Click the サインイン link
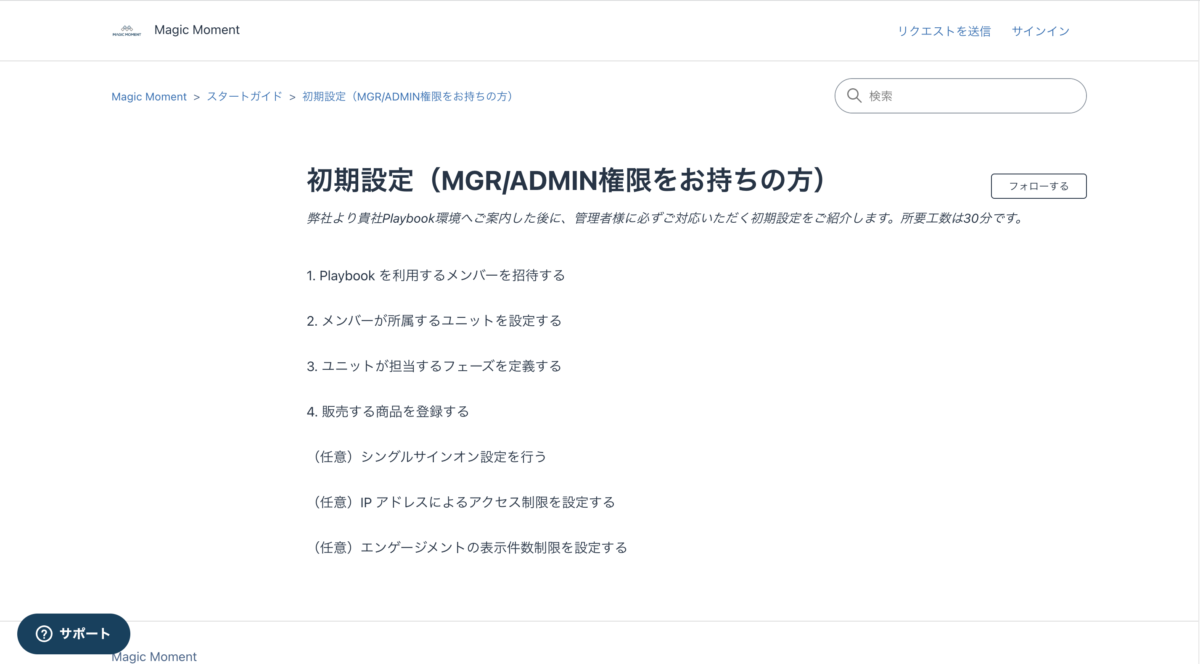Image resolution: width=1200 pixels, height=664 pixels. [x=1040, y=31]
